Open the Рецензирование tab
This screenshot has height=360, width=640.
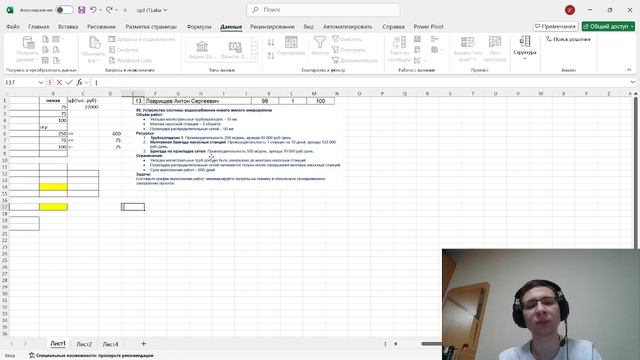coord(272,27)
